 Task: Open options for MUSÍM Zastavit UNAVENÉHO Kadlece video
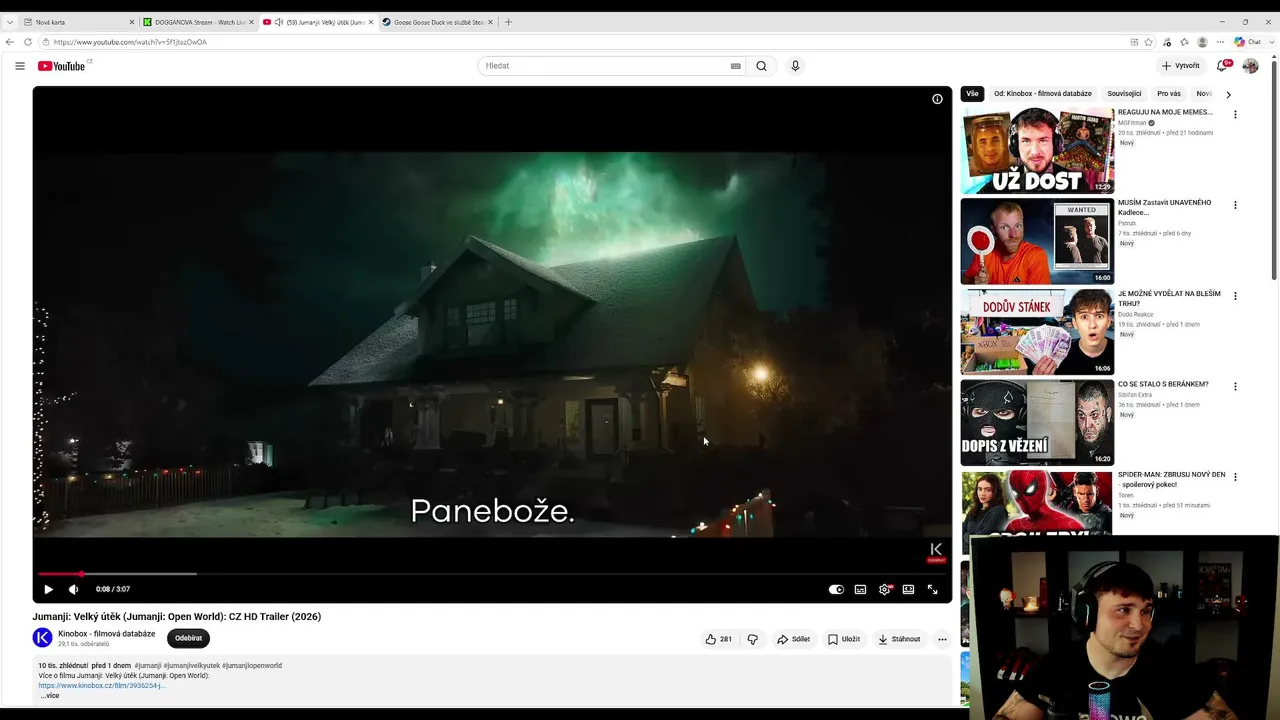[1235, 205]
